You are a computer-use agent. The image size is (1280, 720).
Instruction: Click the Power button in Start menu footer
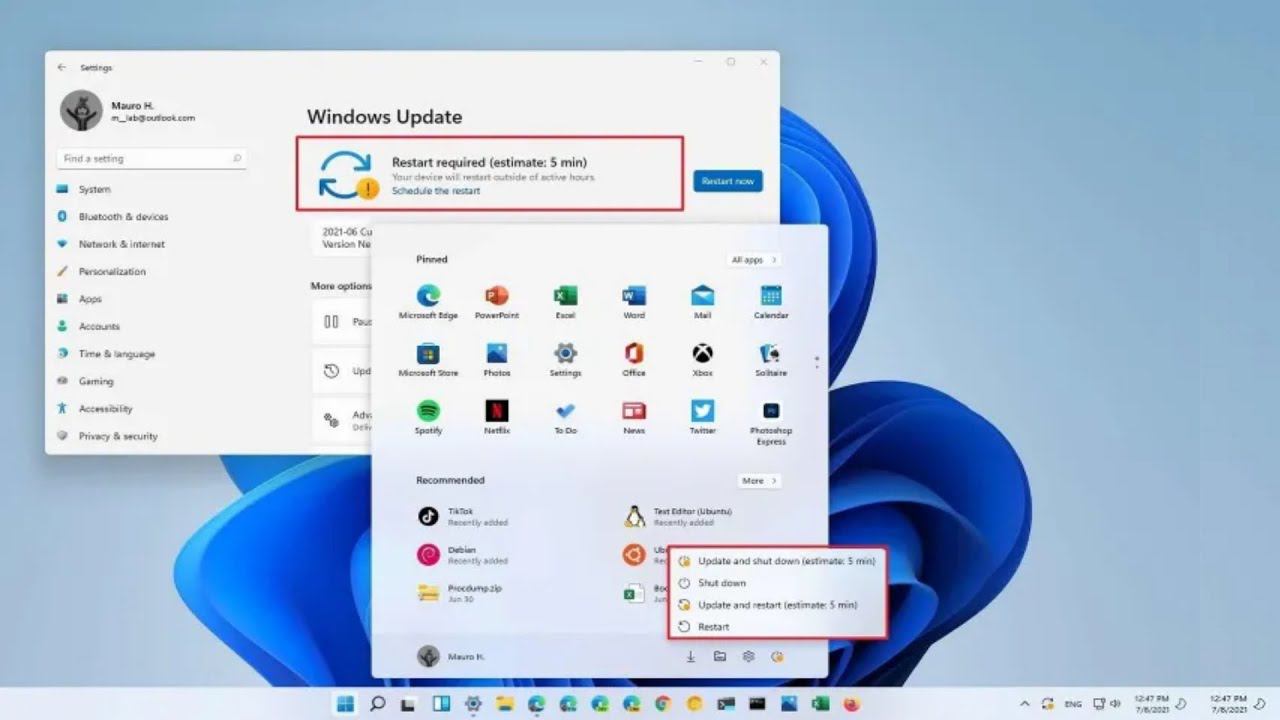(x=777, y=657)
